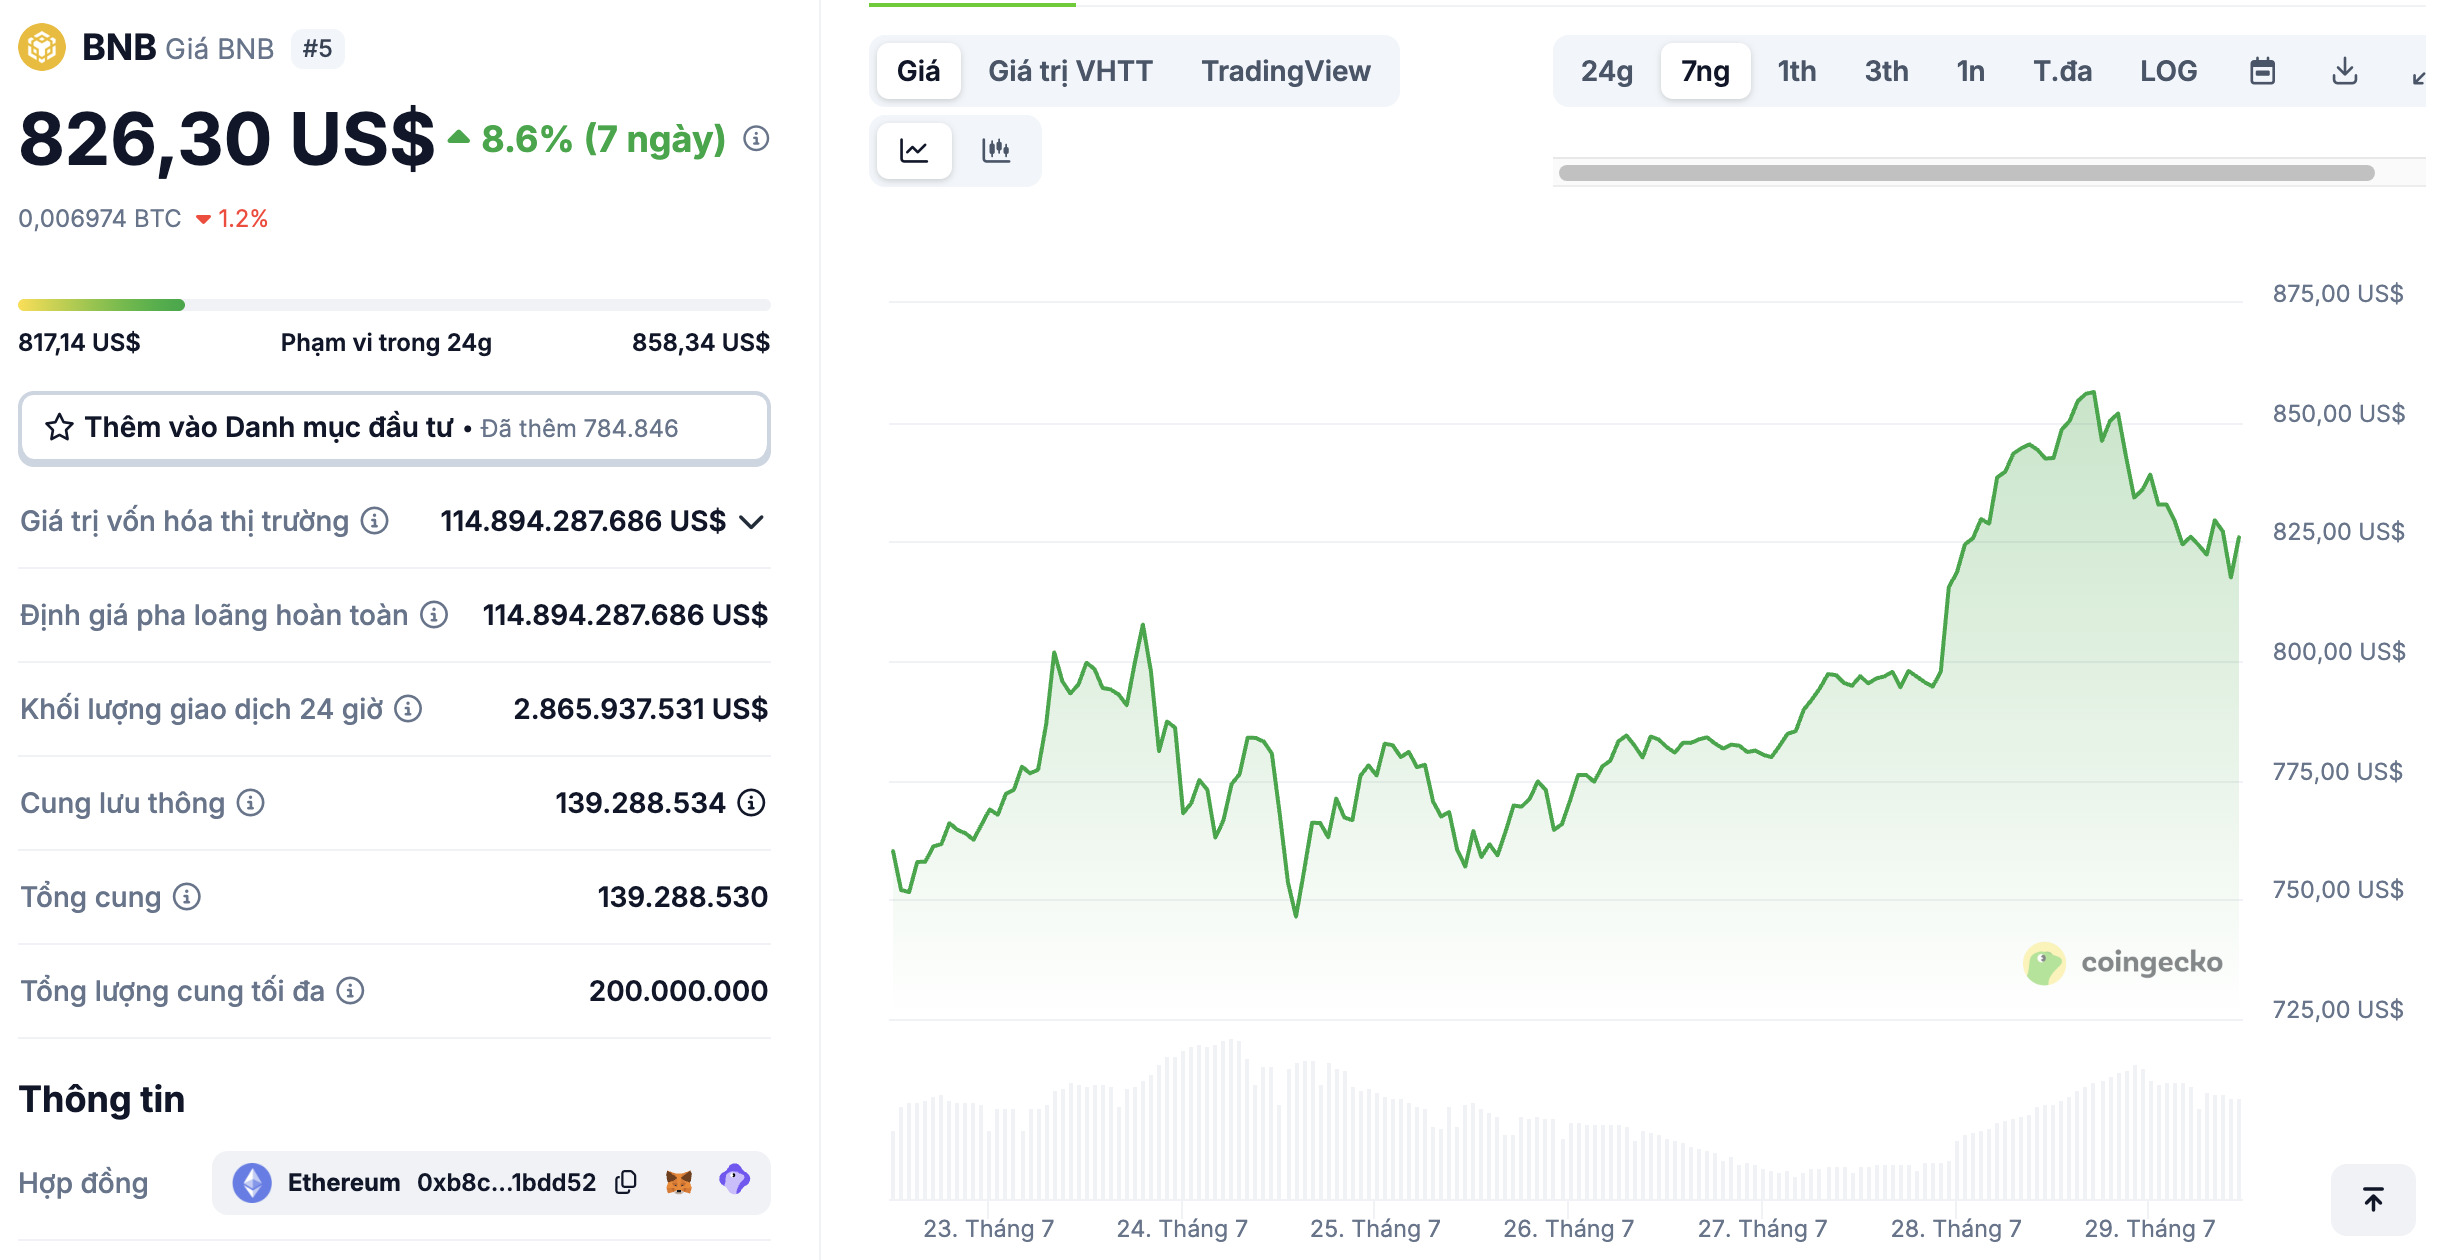The height and width of the screenshot is (1260, 2442).
Task: Copy the Ethereum contract address
Action: click(x=626, y=1182)
